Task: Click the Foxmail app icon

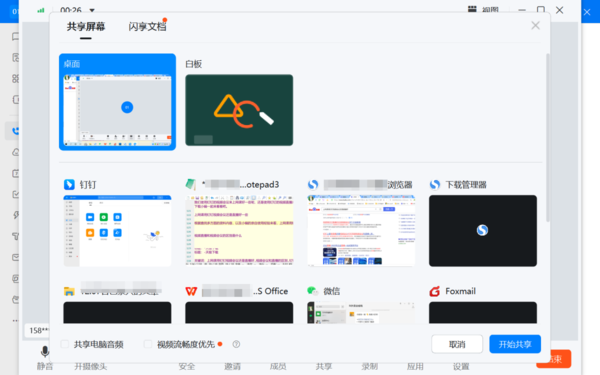Action: pyautogui.click(x=435, y=291)
